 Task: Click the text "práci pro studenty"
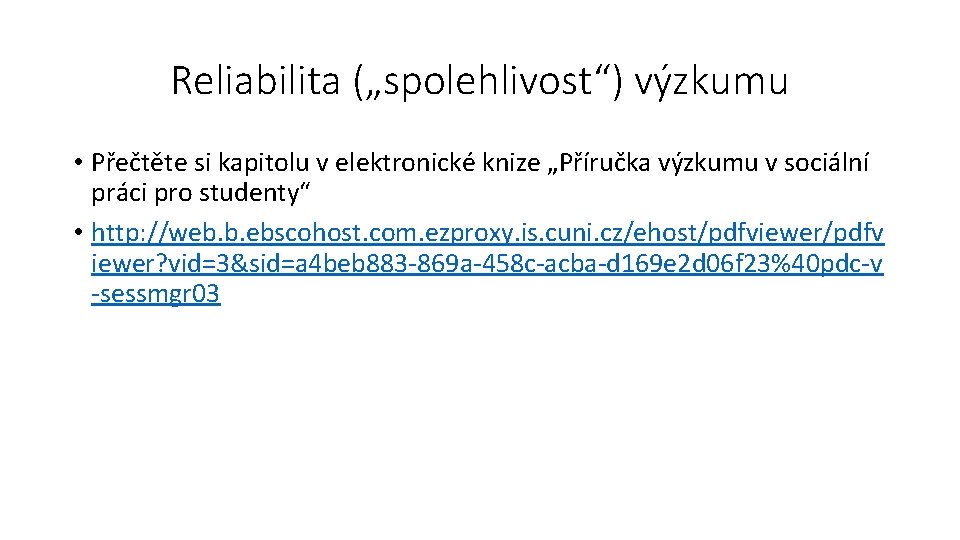tap(195, 193)
